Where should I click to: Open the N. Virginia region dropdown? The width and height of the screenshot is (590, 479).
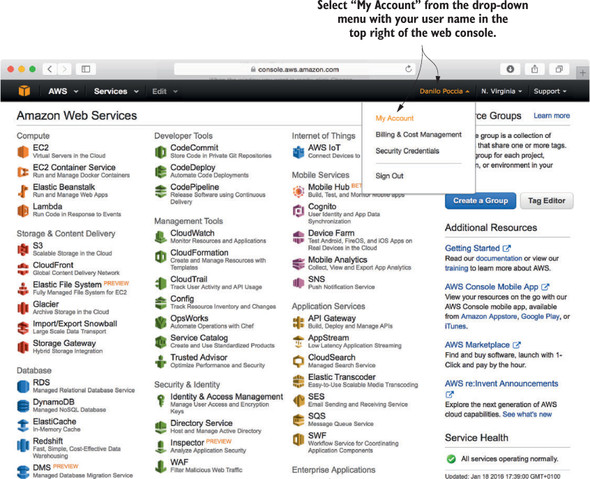click(x=501, y=91)
